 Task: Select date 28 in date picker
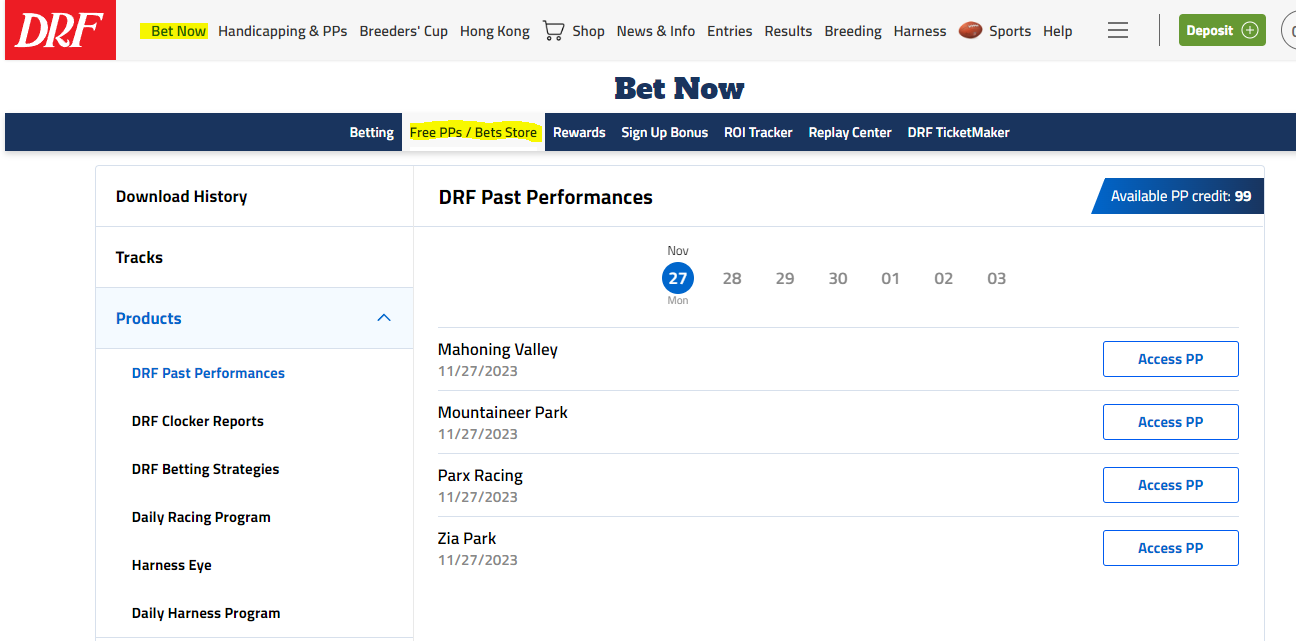732,278
